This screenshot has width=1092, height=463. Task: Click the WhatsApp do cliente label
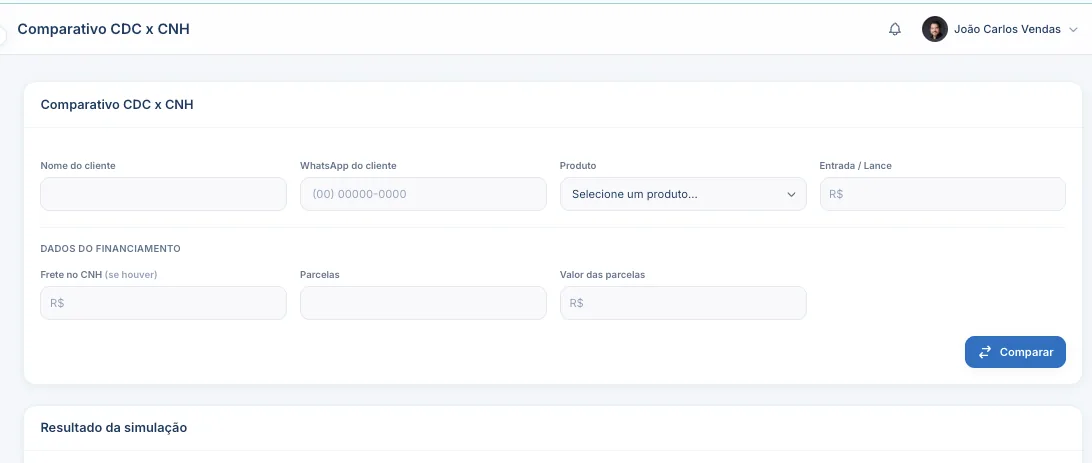coord(348,166)
